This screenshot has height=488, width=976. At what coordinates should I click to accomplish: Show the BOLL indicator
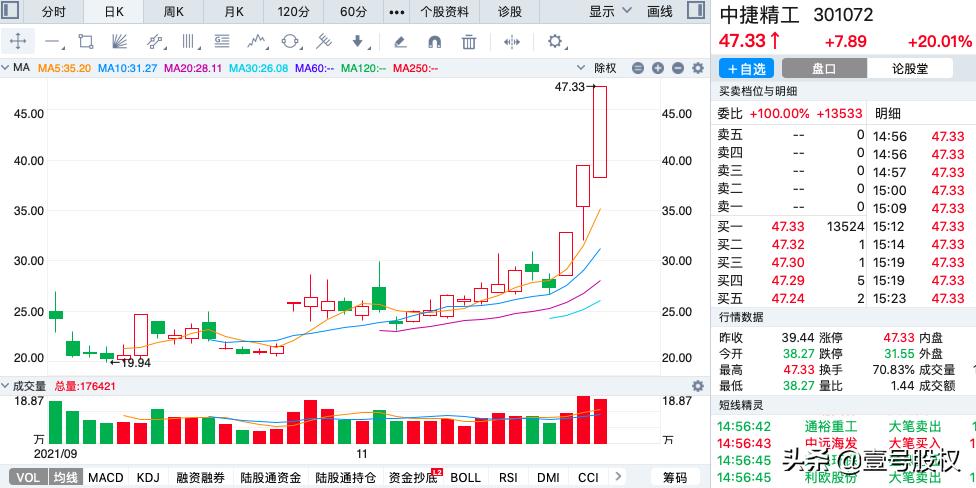[465, 477]
